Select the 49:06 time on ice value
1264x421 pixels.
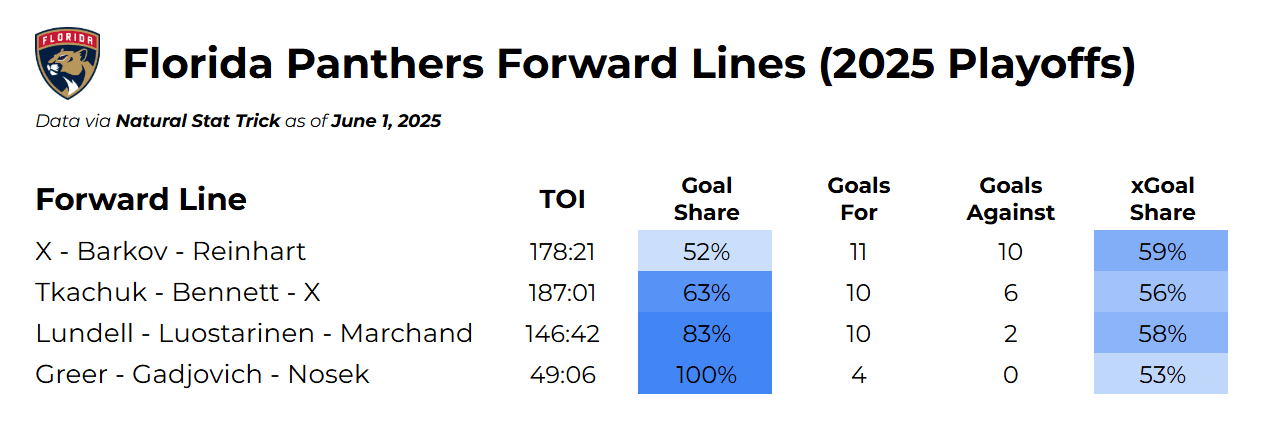563,374
